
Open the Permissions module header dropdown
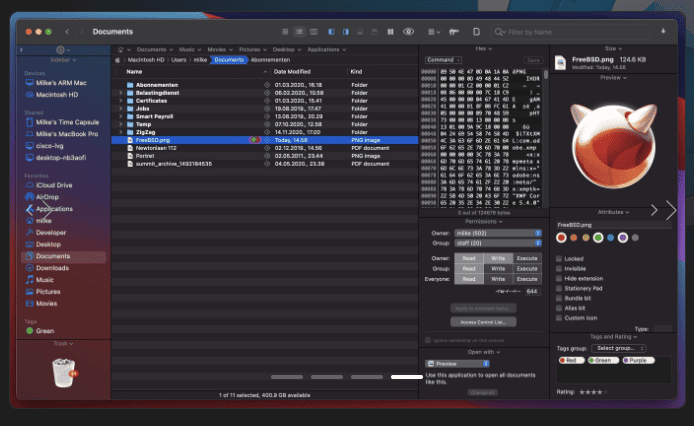[483, 221]
